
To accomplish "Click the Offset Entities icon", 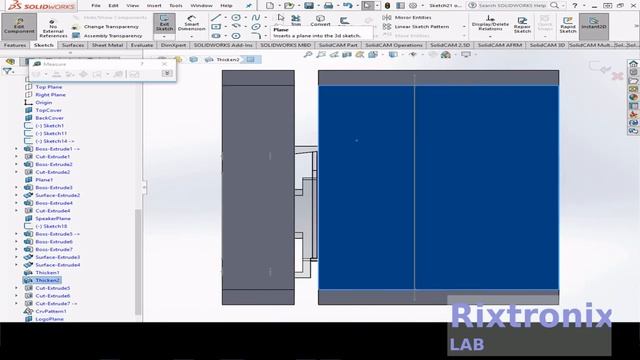I will 344,20.
